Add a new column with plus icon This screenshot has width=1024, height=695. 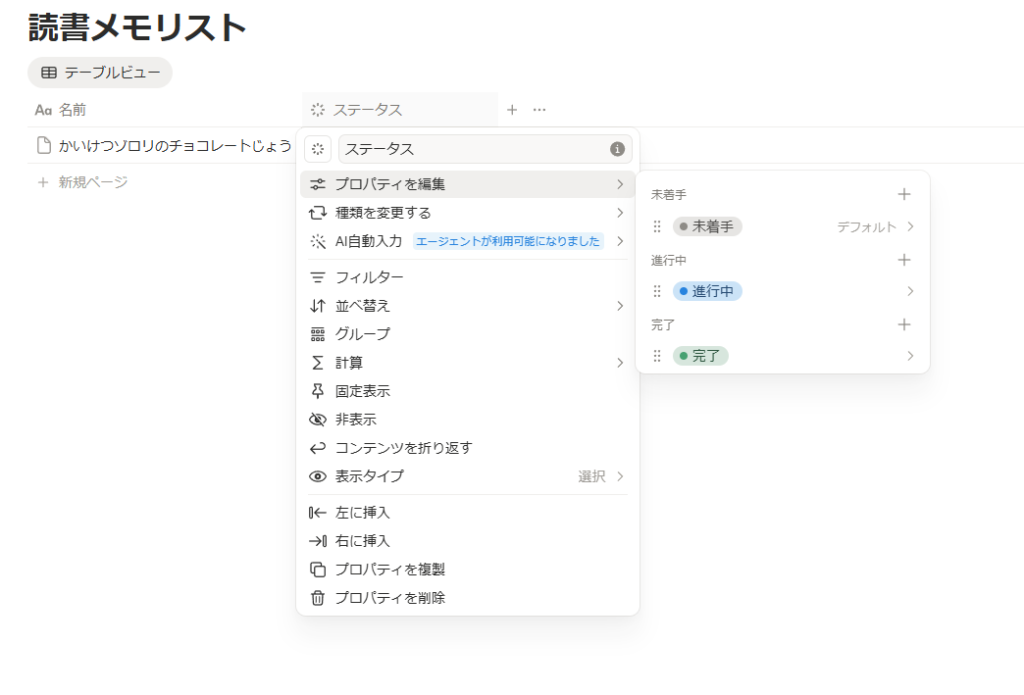[x=512, y=110]
